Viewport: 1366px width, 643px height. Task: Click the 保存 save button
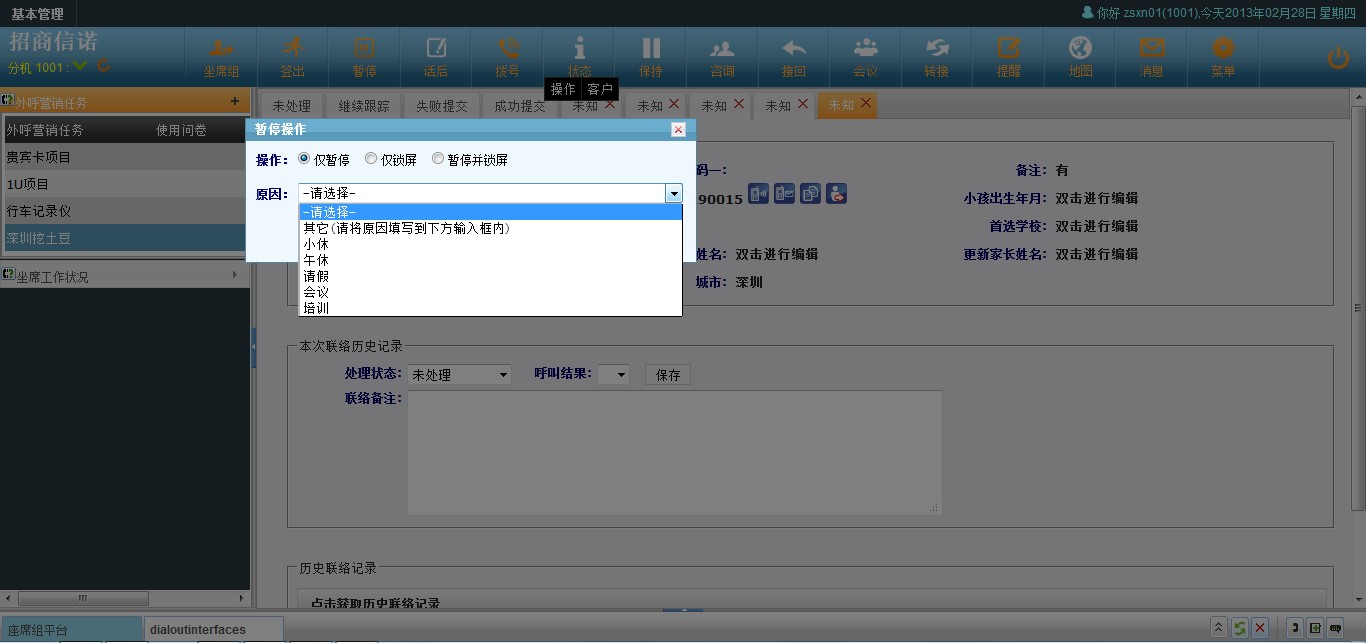668,375
